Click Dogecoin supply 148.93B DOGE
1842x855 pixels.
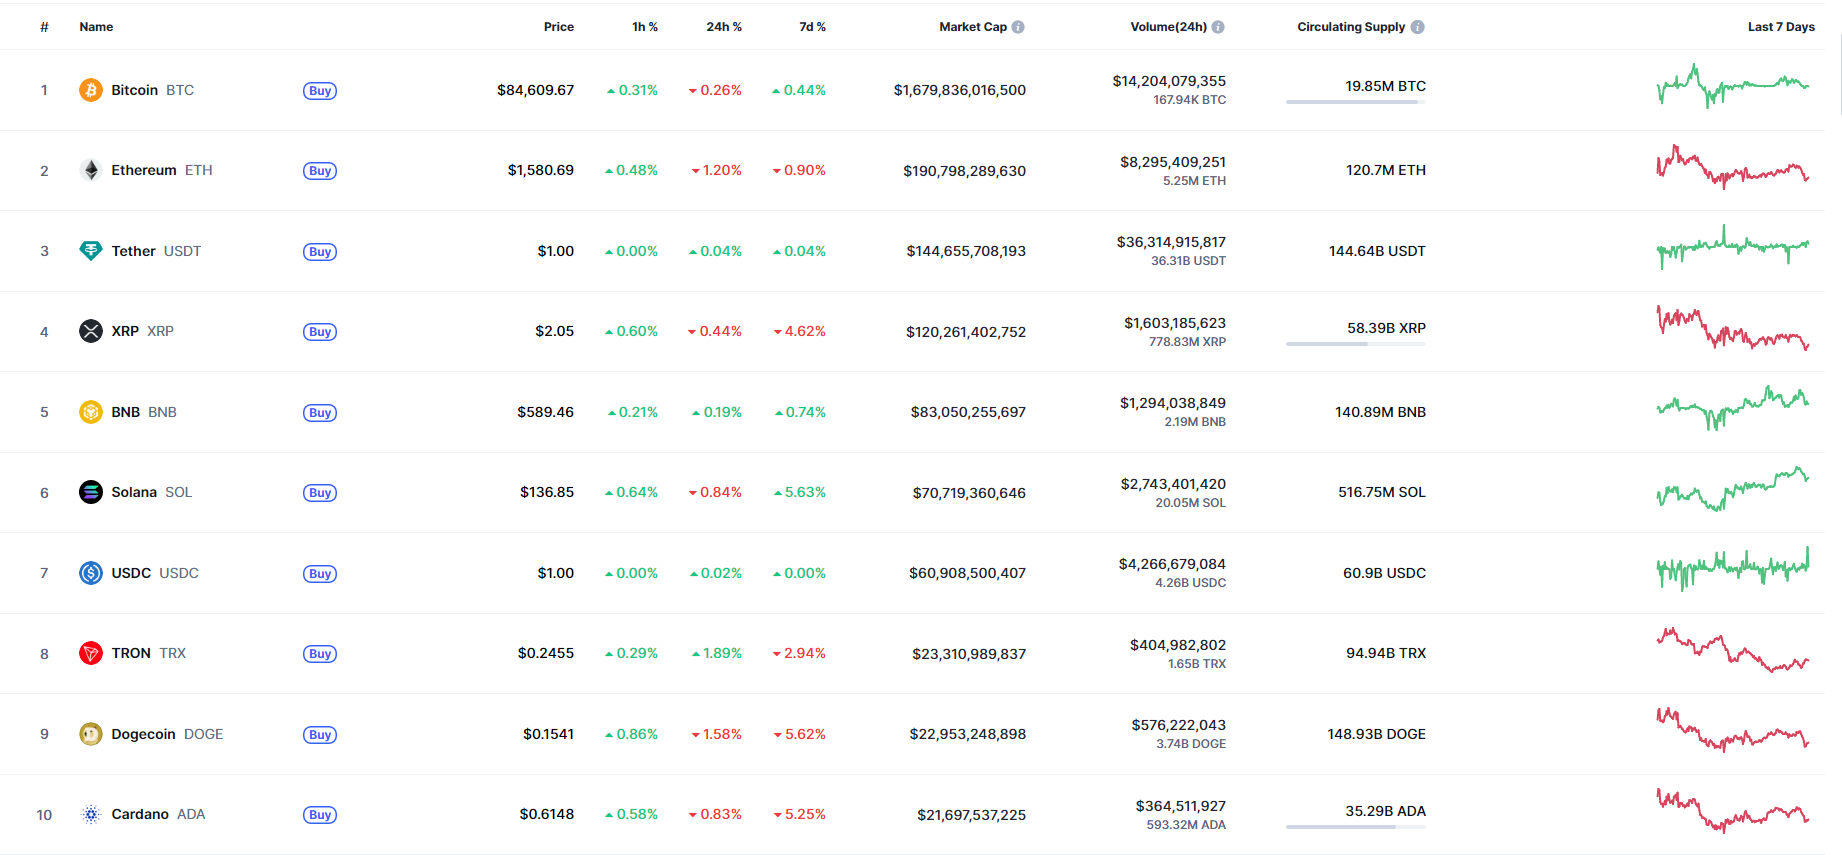(x=1377, y=734)
